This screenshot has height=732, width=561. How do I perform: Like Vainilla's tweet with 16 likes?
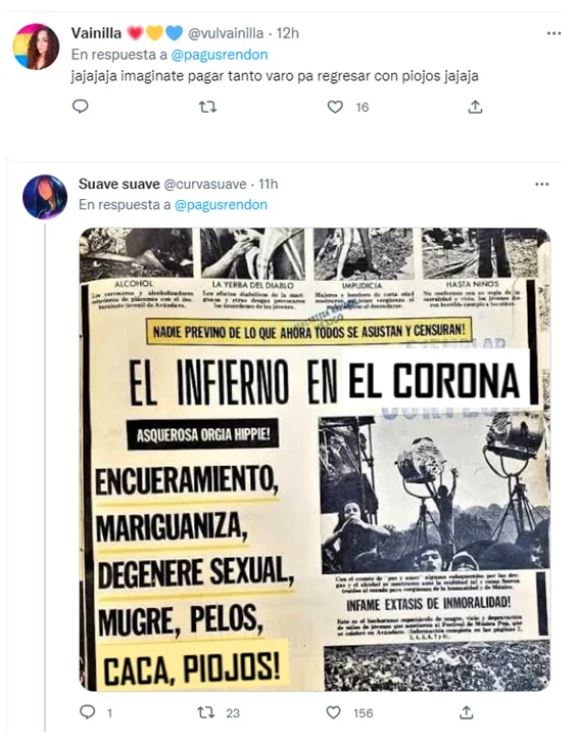(335, 107)
